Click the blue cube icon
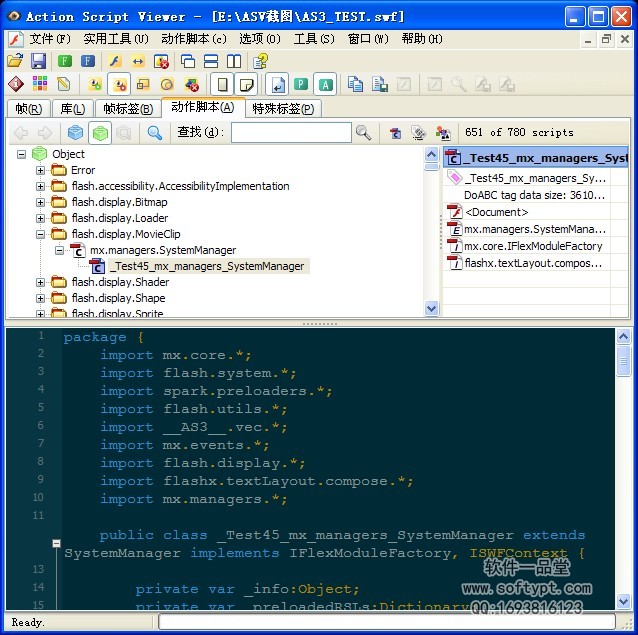 point(75,133)
